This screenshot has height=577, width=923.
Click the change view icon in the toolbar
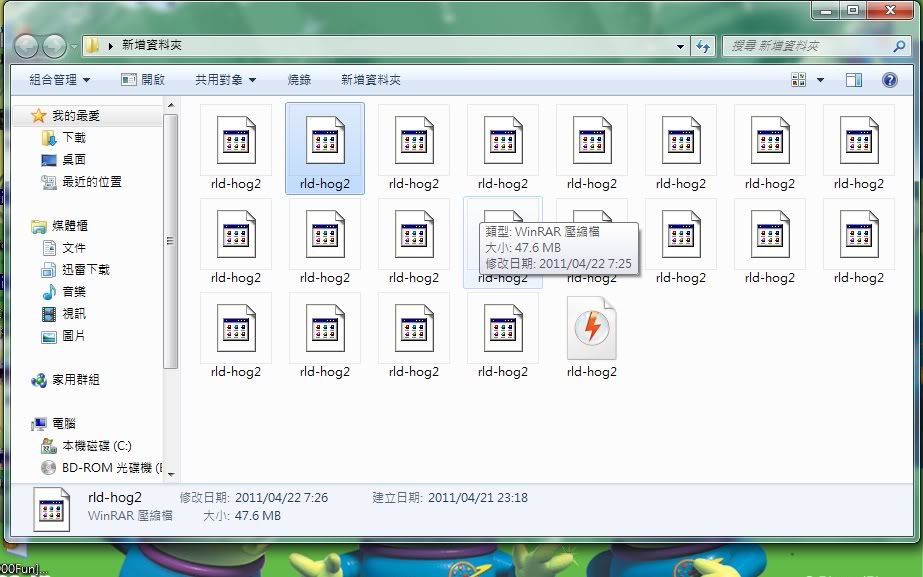pyautogui.click(x=799, y=80)
